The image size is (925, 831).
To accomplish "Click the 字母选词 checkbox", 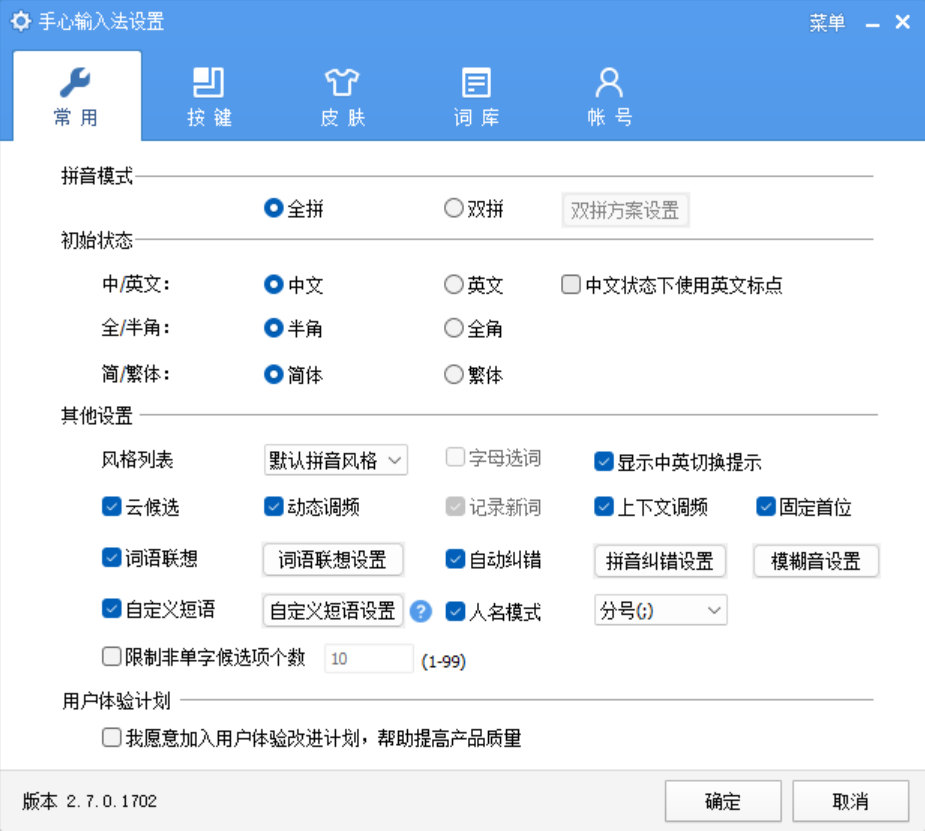I will 494,458.
